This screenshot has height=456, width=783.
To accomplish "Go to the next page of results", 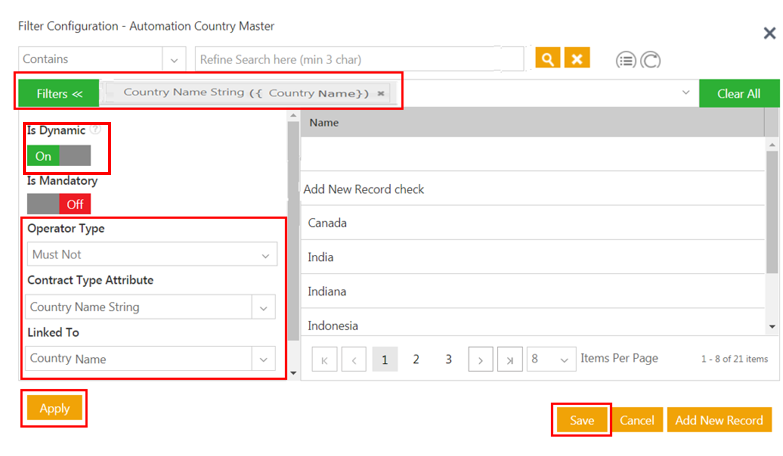I will [x=481, y=359].
